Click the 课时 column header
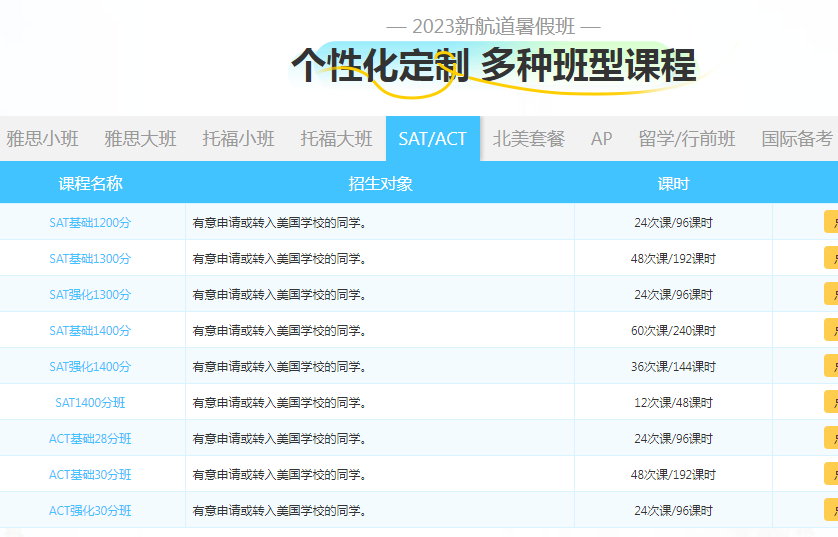This screenshot has width=838, height=537. (x=673, y=184)
